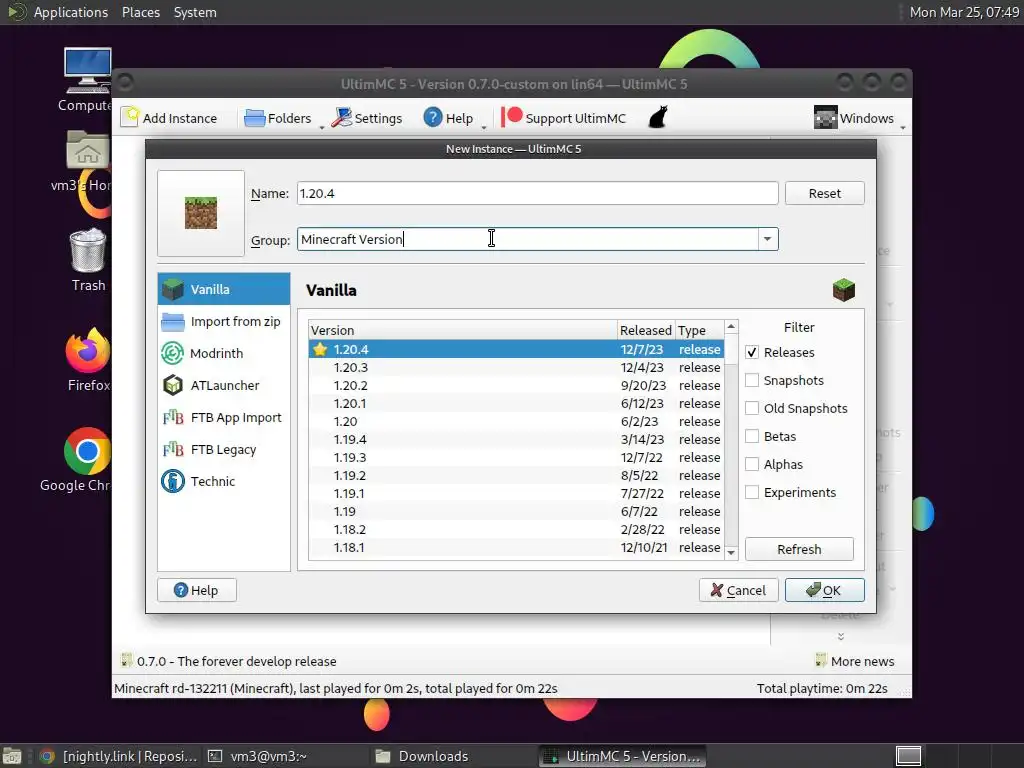Select version 1.19.4 row
Screen dimensions: 1024x768
pyautogui.click(x=516, y=440)
